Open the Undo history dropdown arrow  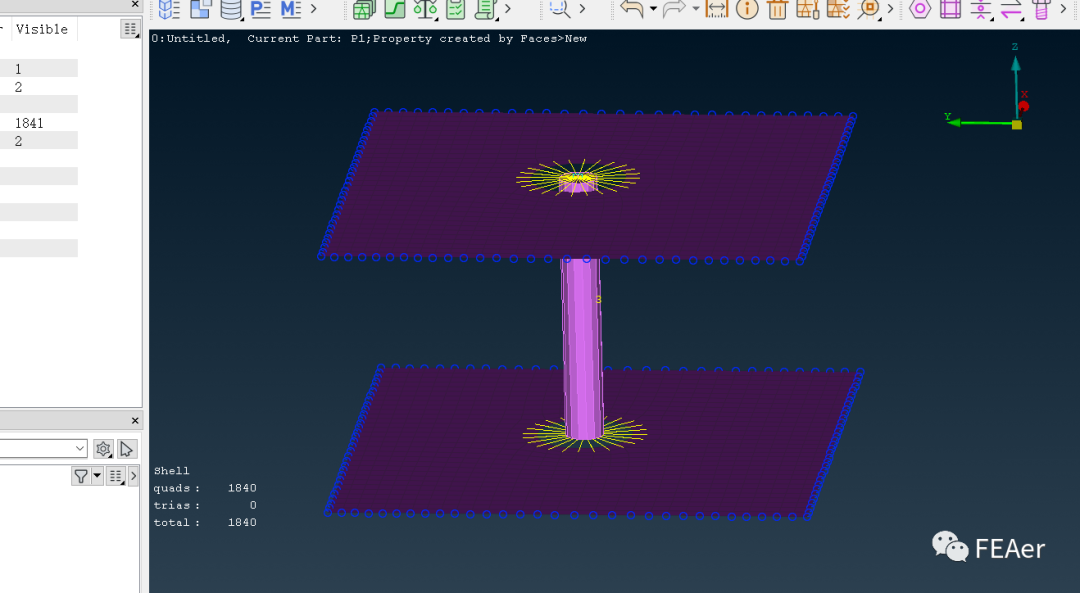click(x=653, y=9)
